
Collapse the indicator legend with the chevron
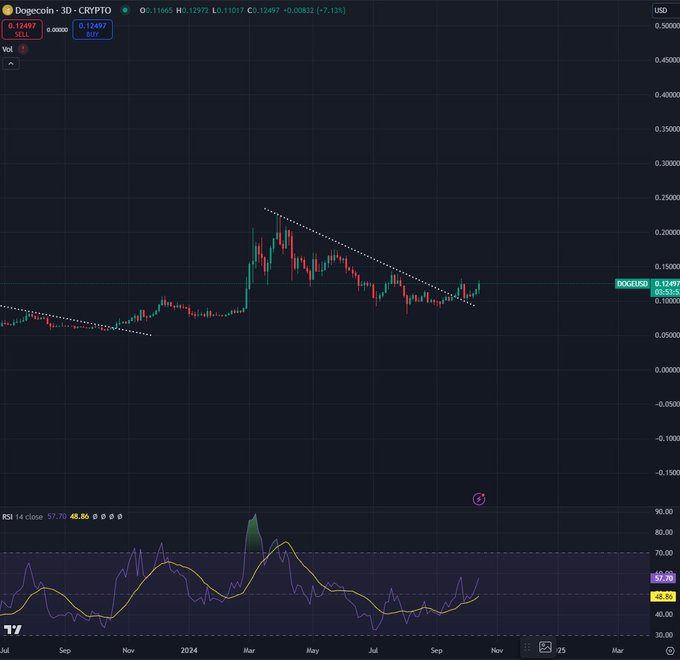click(x=11, y=64)
